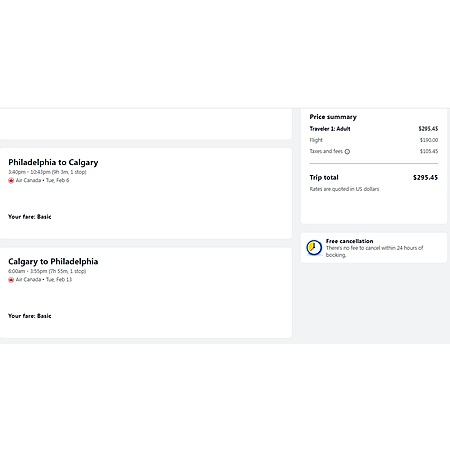Click the Taxes and fees amount $105.45
The width and height of the screenshot is (450, 450).
pyautogui.click(x=429, y=151)
